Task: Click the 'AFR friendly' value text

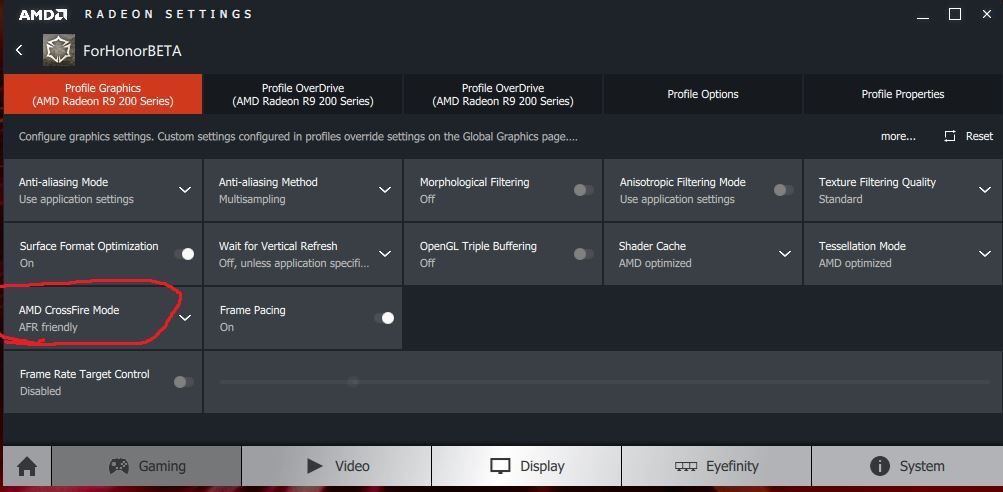Action: tap(48, 327)
